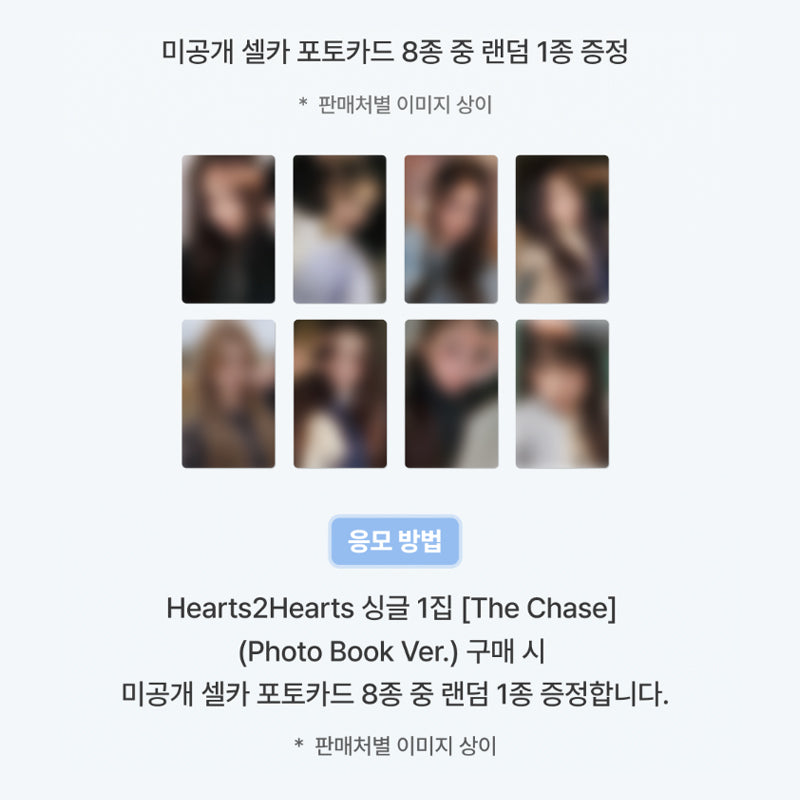
Task: Open bottom-row photocard with grey top, green background
Action: click(562, 394)
